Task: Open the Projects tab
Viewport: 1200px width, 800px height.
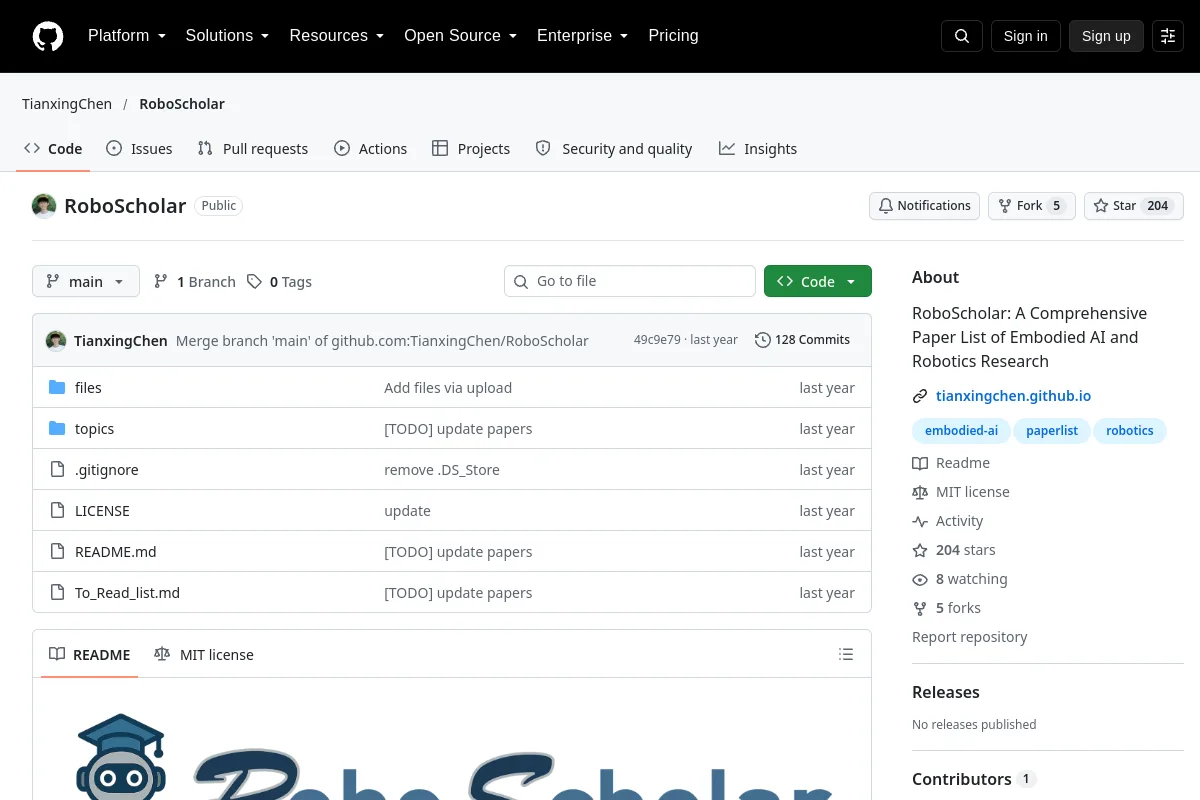Action: tap(471, 149)
